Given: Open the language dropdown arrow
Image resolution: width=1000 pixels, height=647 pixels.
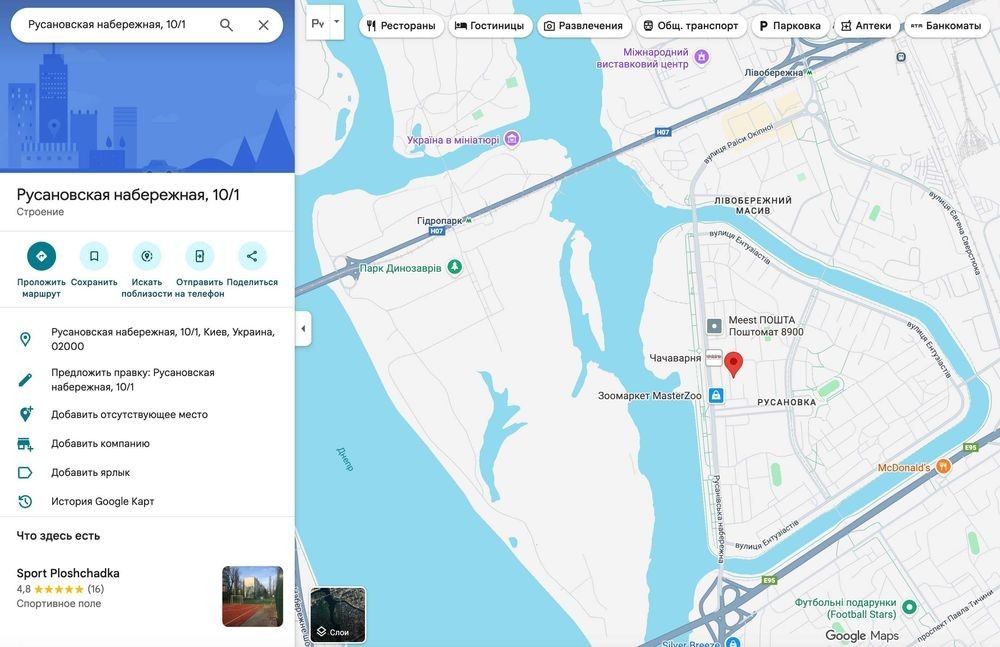Looking at the screenshot, I should point(337,22).
